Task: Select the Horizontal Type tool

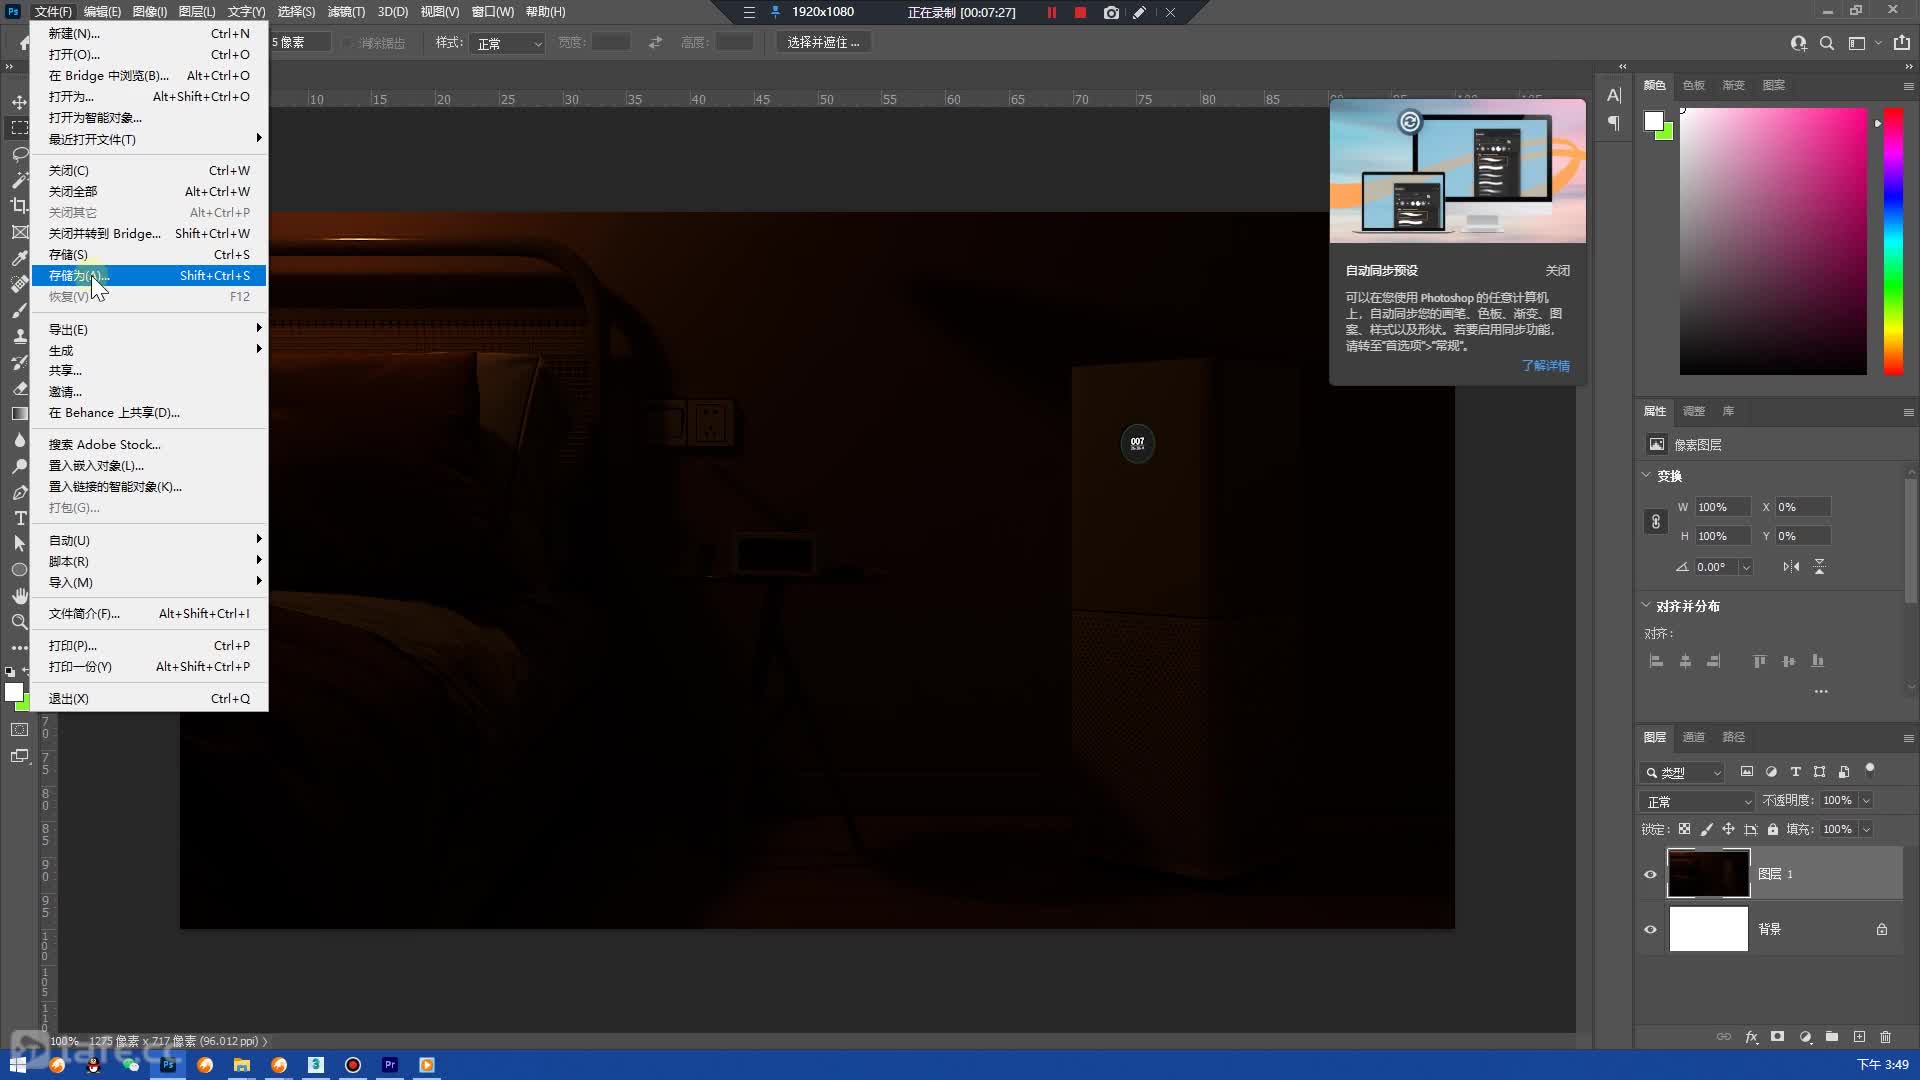Action: [19, 518]
